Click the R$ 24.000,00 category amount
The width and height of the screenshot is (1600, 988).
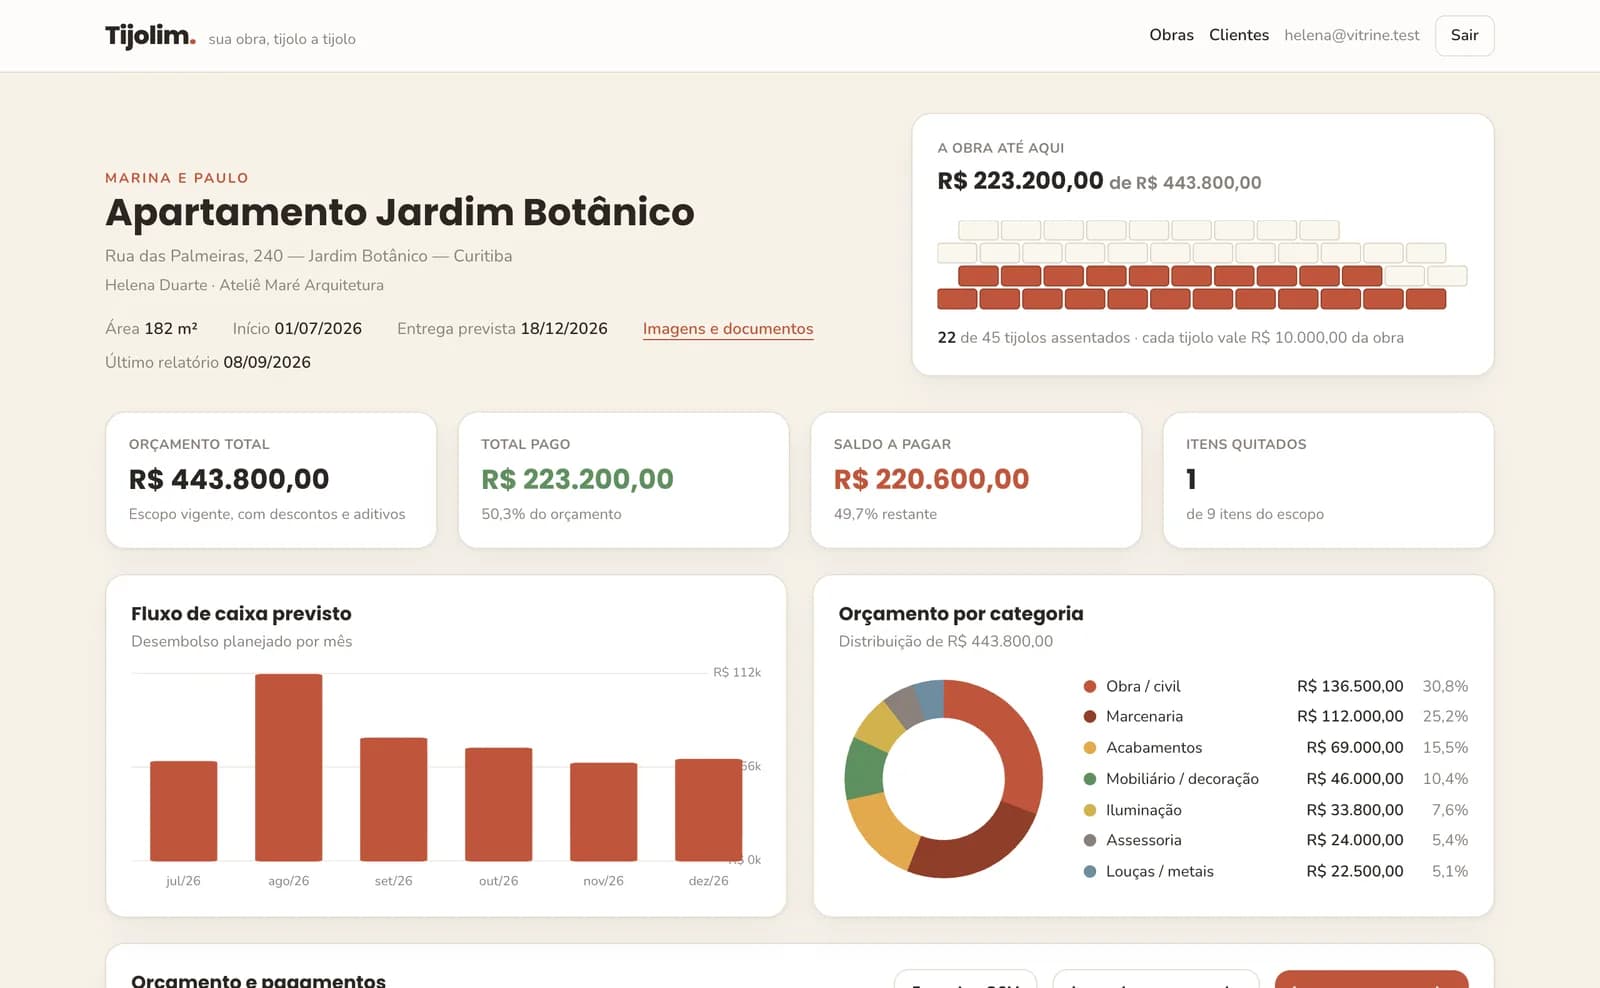pos(1355,840)
